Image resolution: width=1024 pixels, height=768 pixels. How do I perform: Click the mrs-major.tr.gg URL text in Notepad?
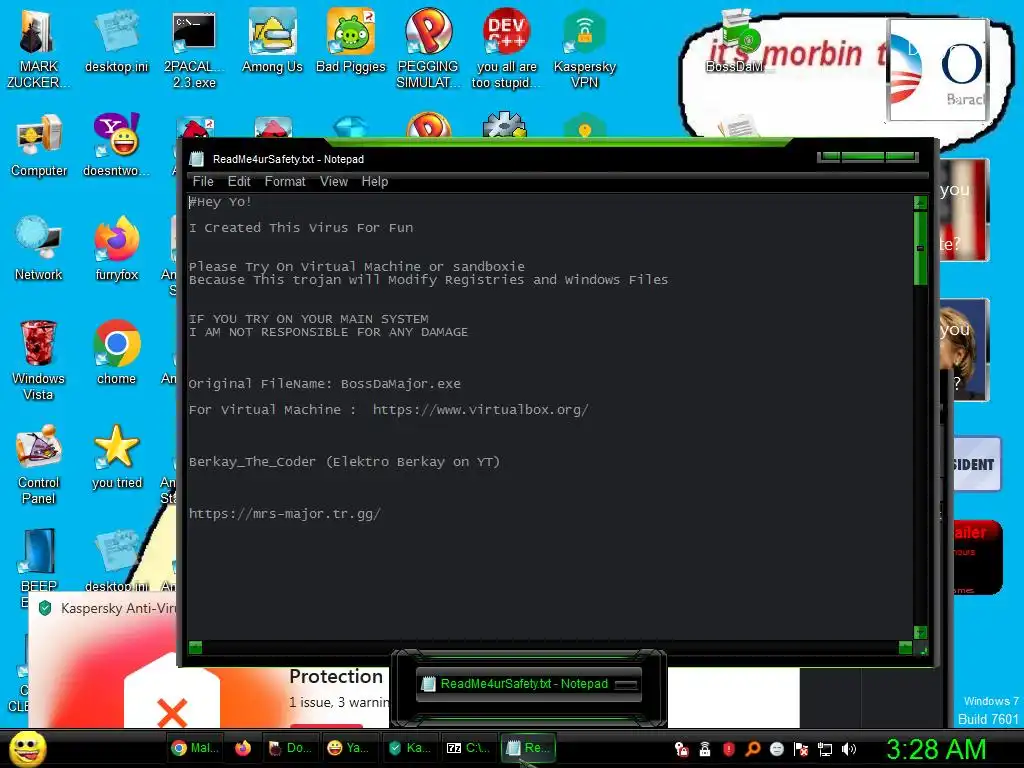click(x=285, y=514)
